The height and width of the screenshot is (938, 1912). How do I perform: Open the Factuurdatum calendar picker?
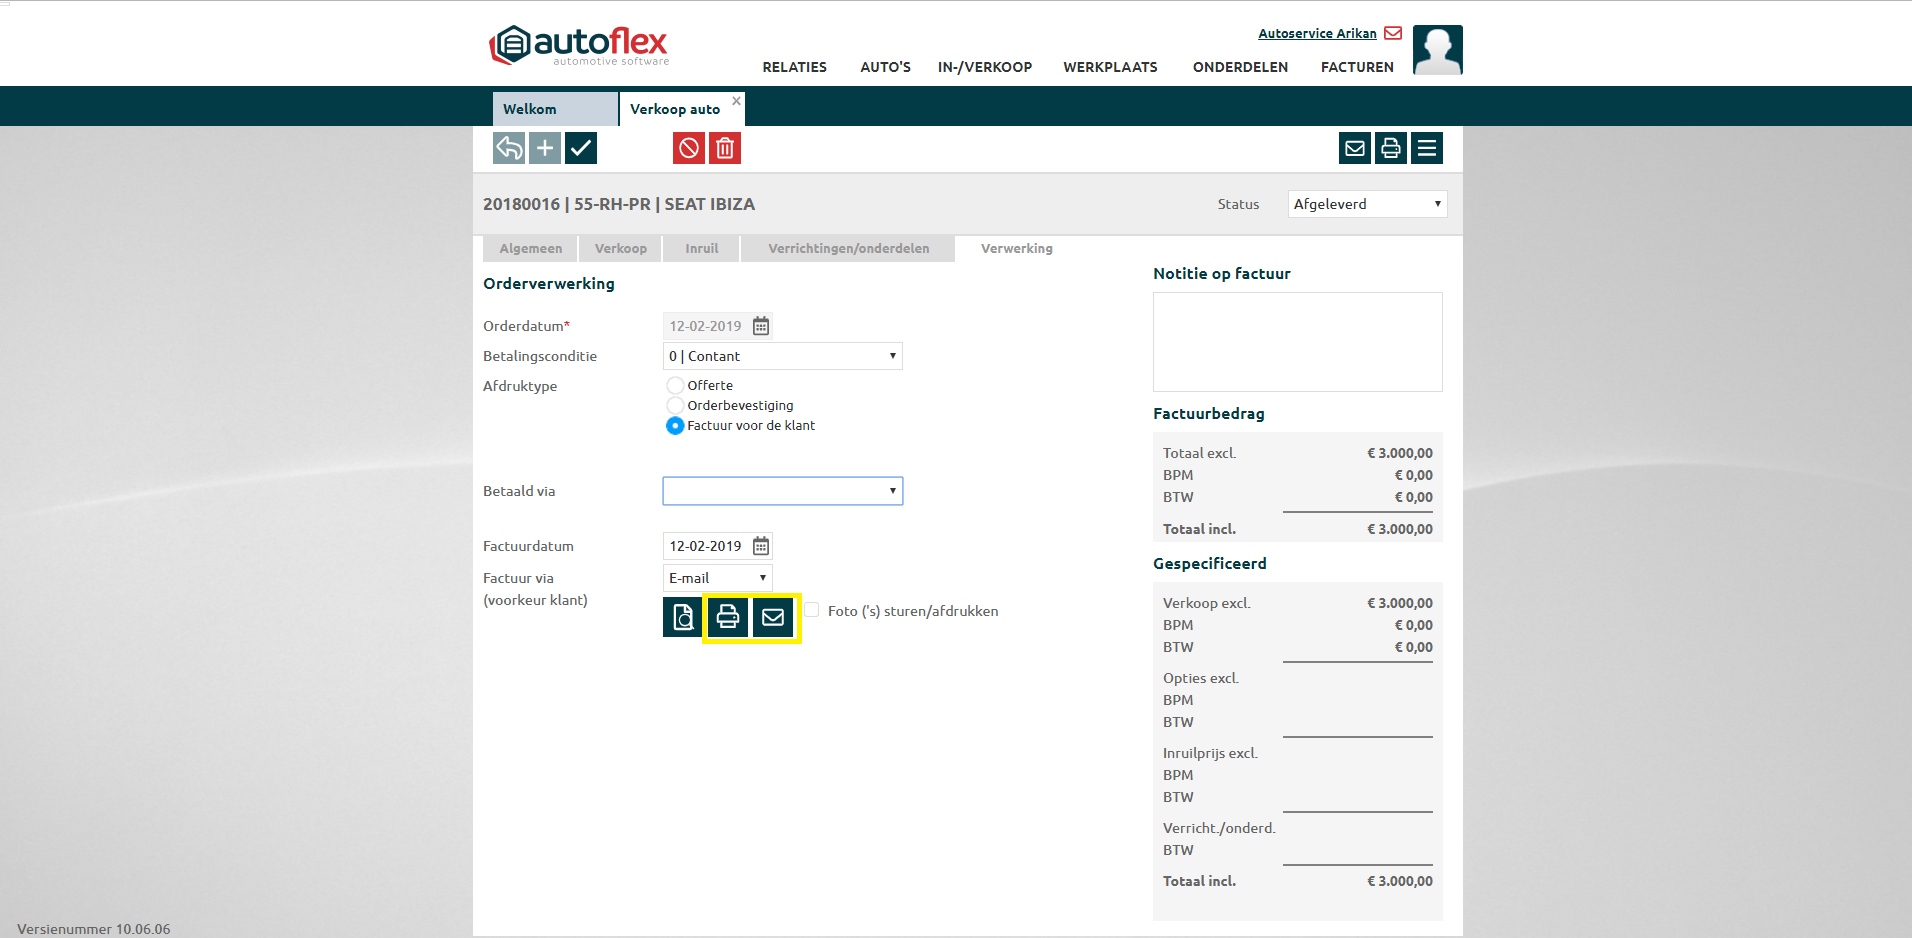tap(761, 546)
